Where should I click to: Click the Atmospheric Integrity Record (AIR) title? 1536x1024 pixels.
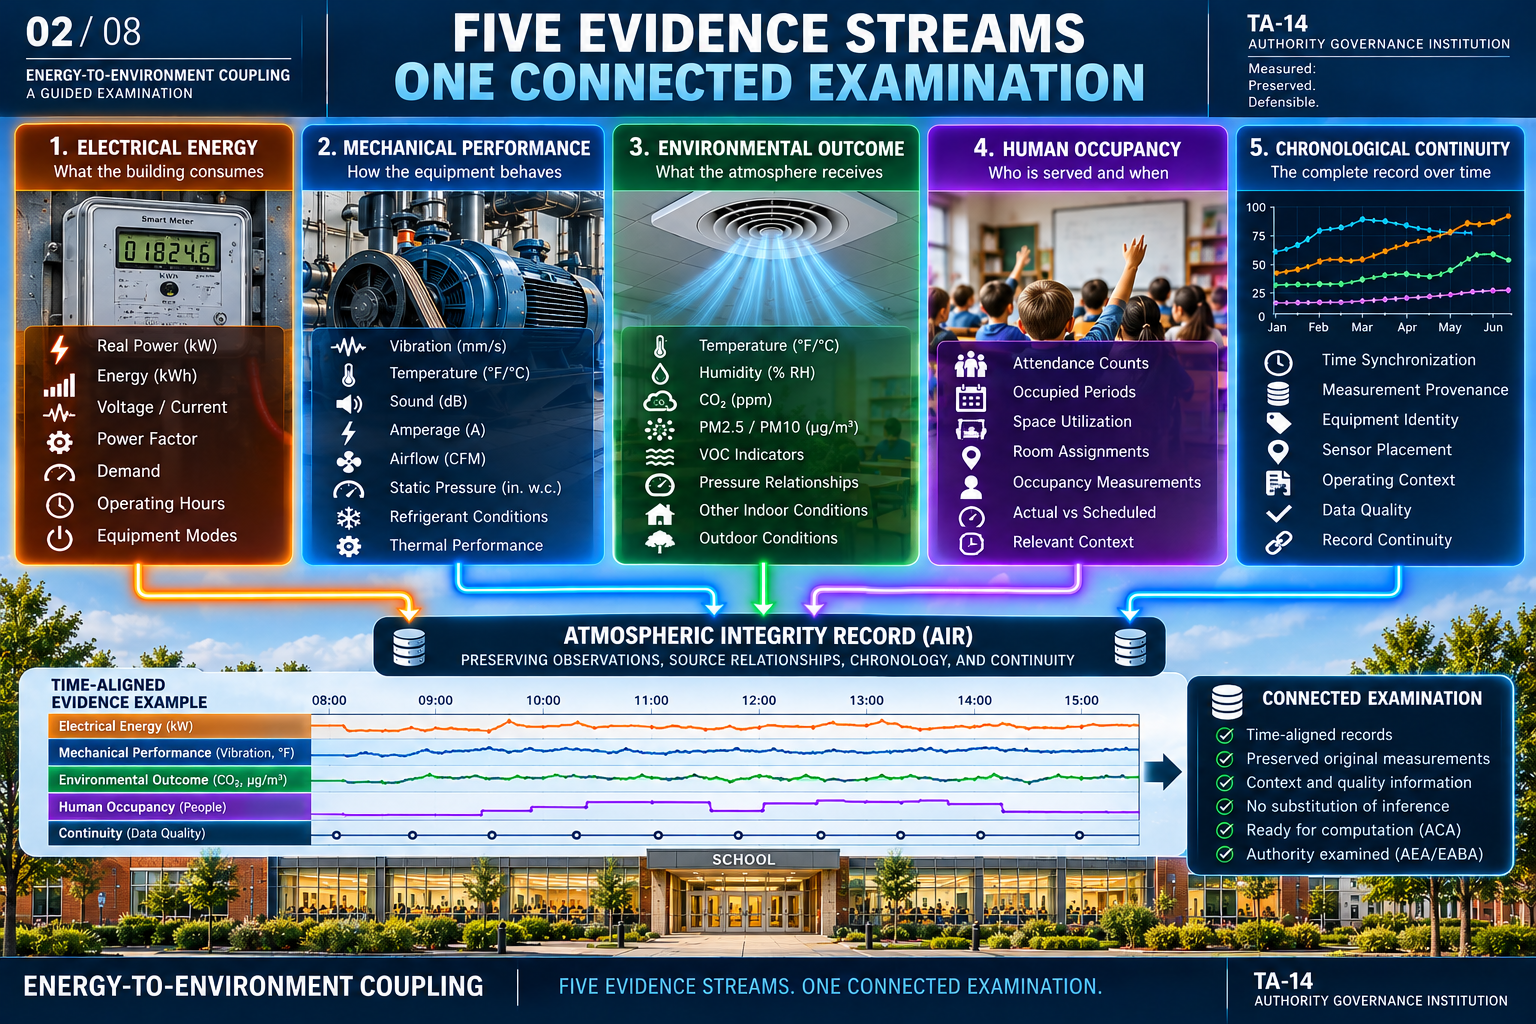click(768, 636)
